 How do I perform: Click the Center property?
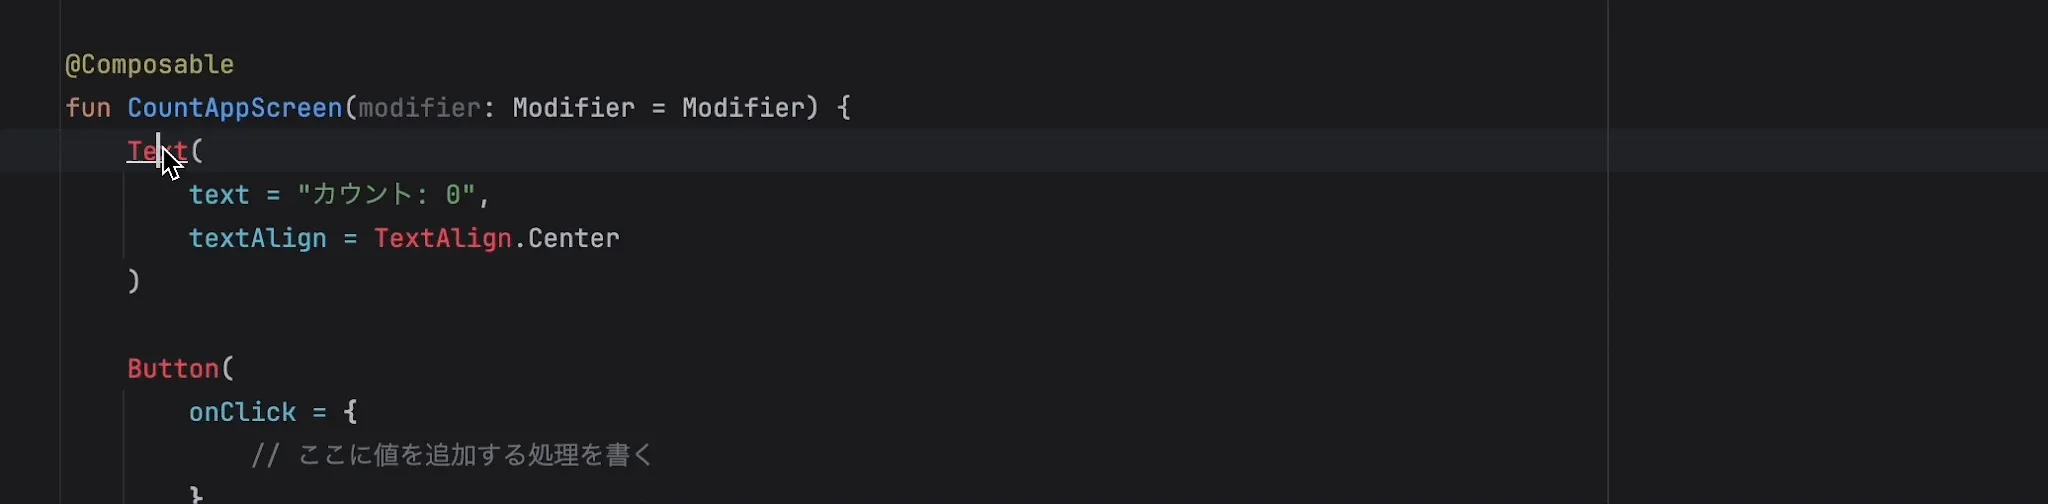[x=574, y=239]
